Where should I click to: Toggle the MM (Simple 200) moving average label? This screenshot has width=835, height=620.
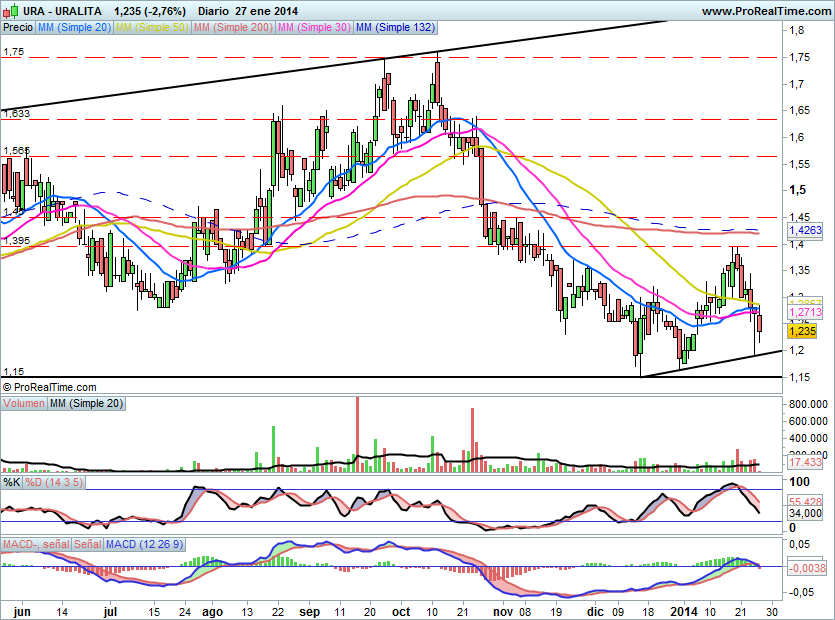pos(231,28)
